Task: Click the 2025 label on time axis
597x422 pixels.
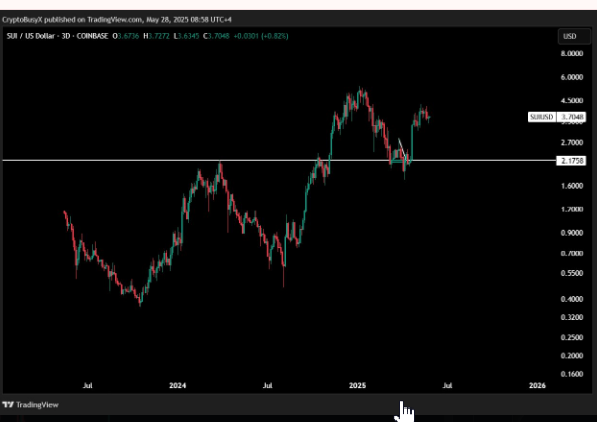Action: 357,385
